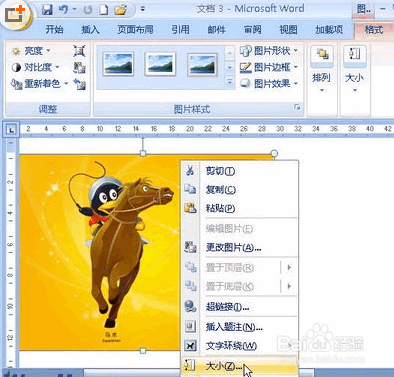The width and height of the screenshot is (394, 377).
Task: Open the 视图 tab
Action: click(288, 30)
